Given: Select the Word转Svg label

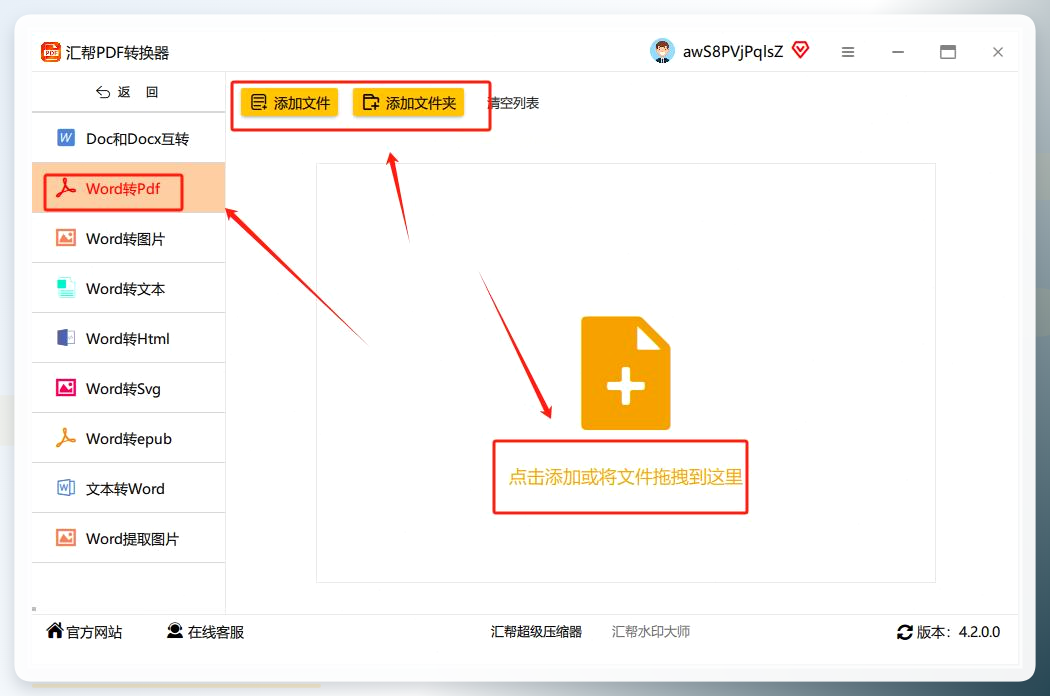Looking at the screenshot, I should tap(123, 389).
